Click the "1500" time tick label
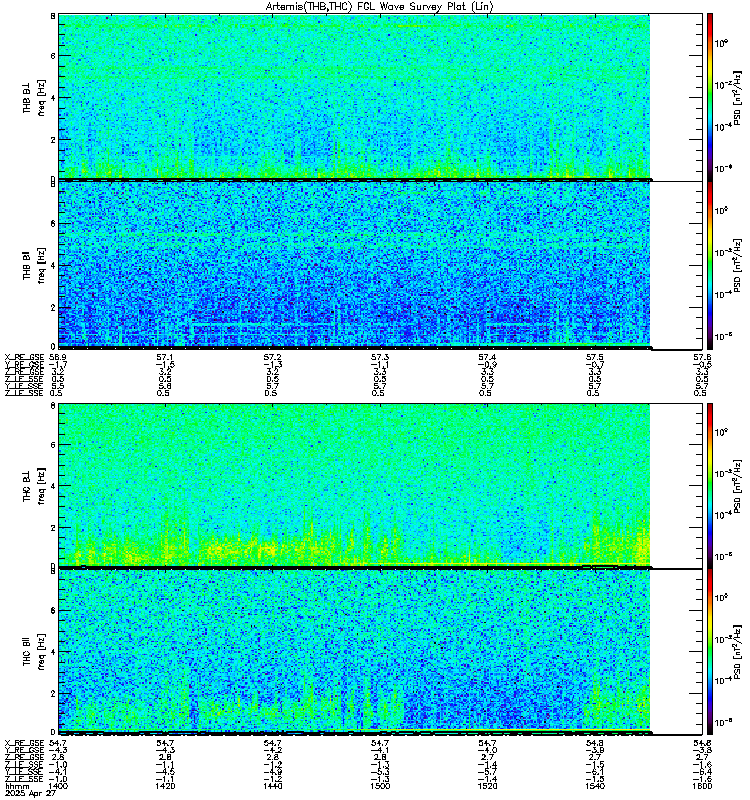The height and width of the screenshot is (800, 750). 380,786
